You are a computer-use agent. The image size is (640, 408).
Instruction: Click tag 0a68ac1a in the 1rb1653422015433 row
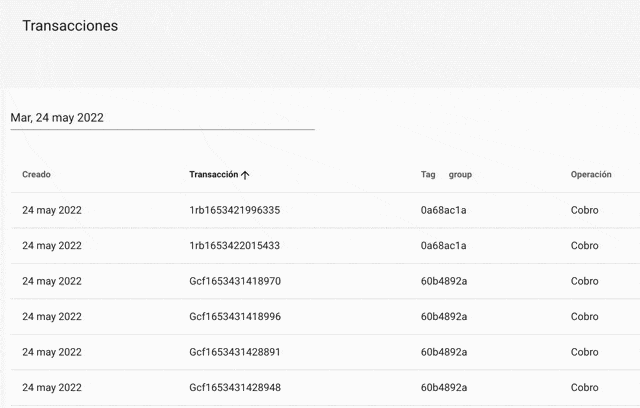click(x=443, y=246)
